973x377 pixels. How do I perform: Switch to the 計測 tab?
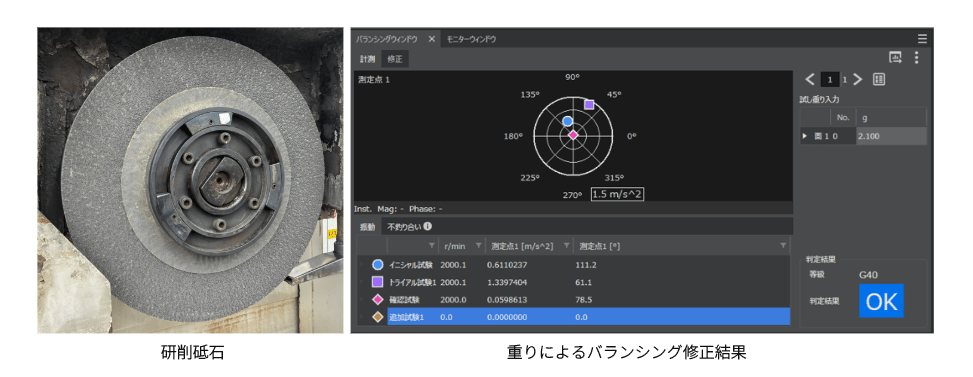click(367, 59)
